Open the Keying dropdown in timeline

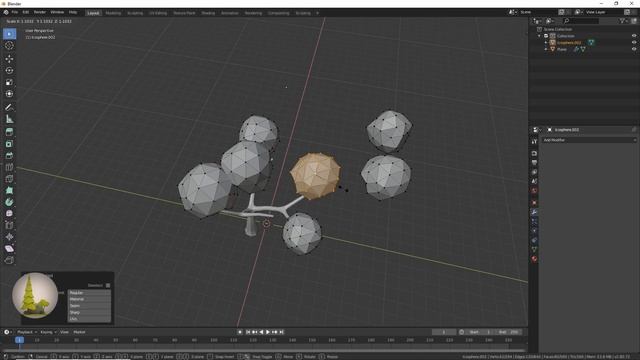[x=48, y=332]
